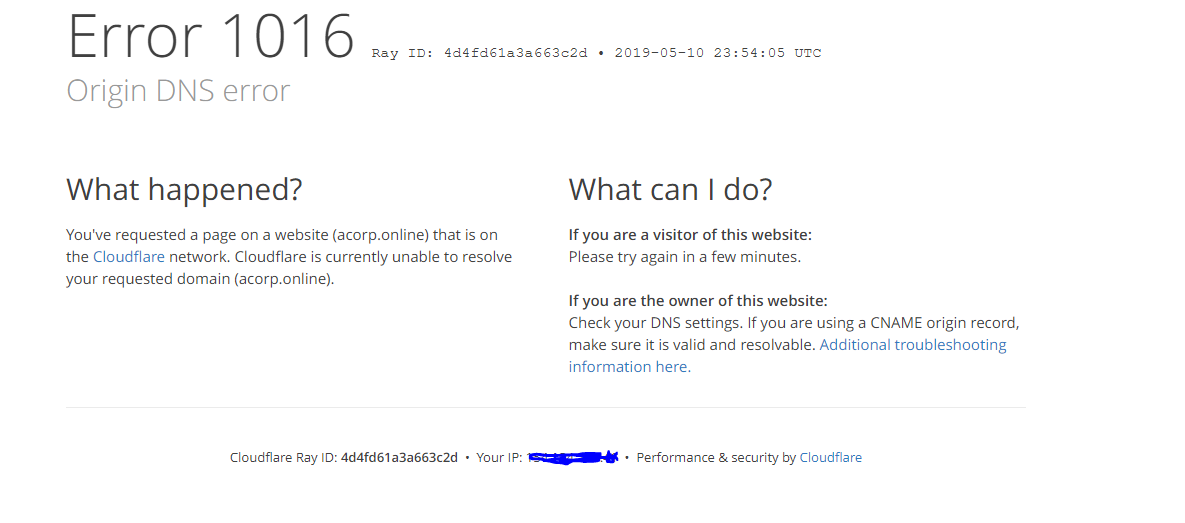Screen dimensions: 1185x523
Task: Click the blue scribbled-out IP address
Action: (573, 458)
